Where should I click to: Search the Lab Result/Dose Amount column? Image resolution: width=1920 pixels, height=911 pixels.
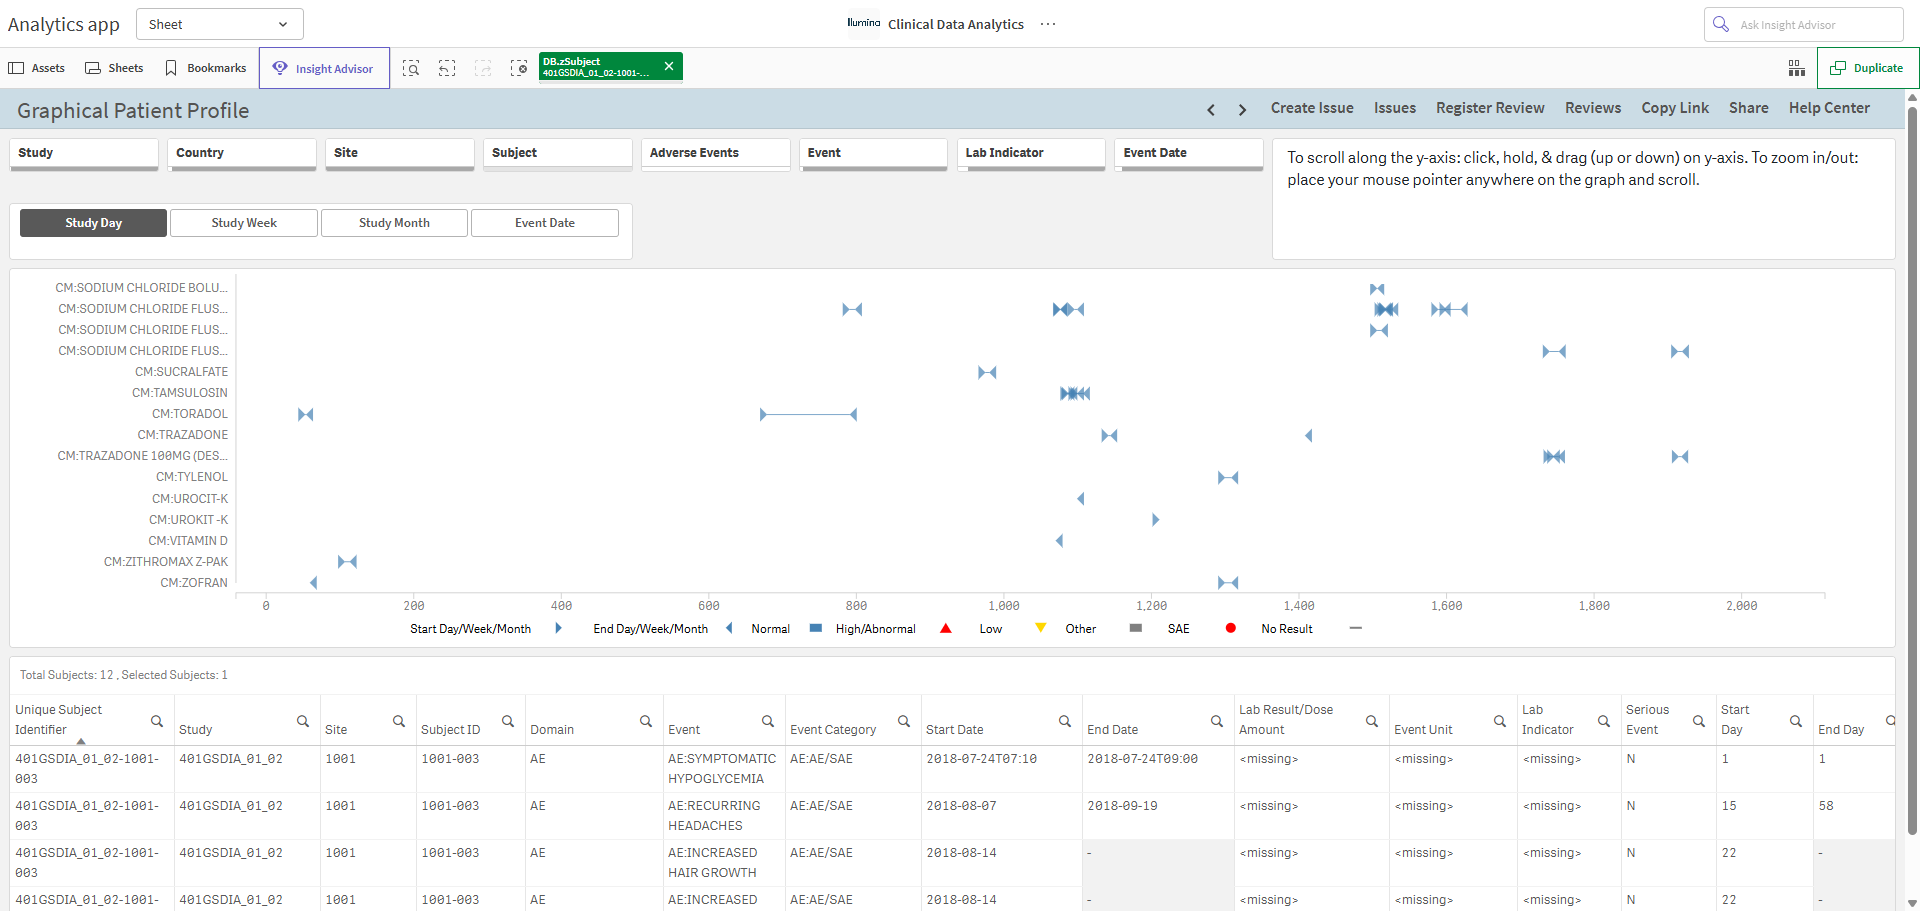click(1372, 721)
